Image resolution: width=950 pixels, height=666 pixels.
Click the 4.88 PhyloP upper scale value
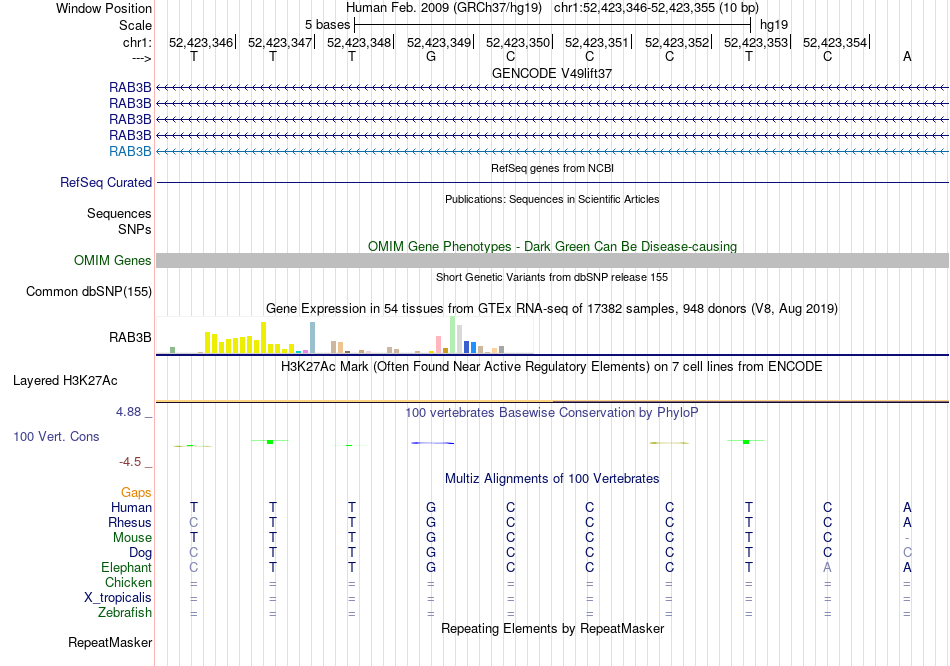point(128,412)
